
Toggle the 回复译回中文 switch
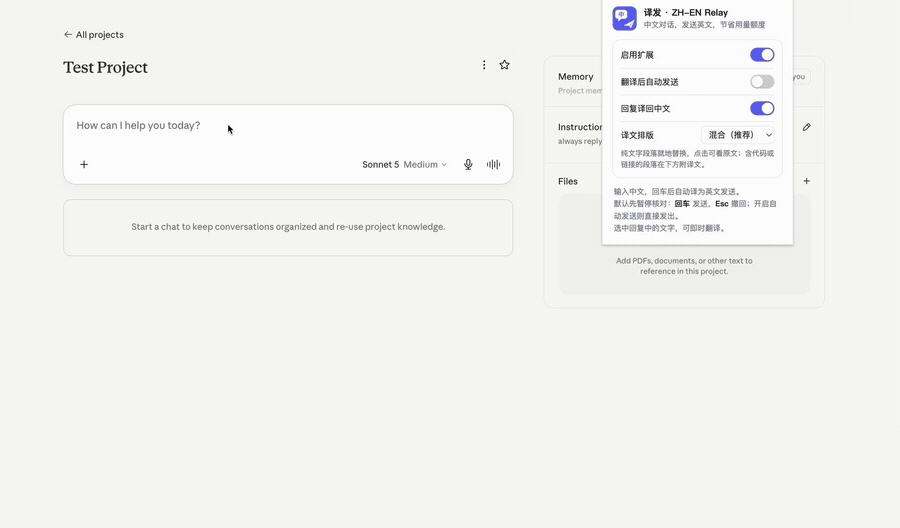click(762, 108)
